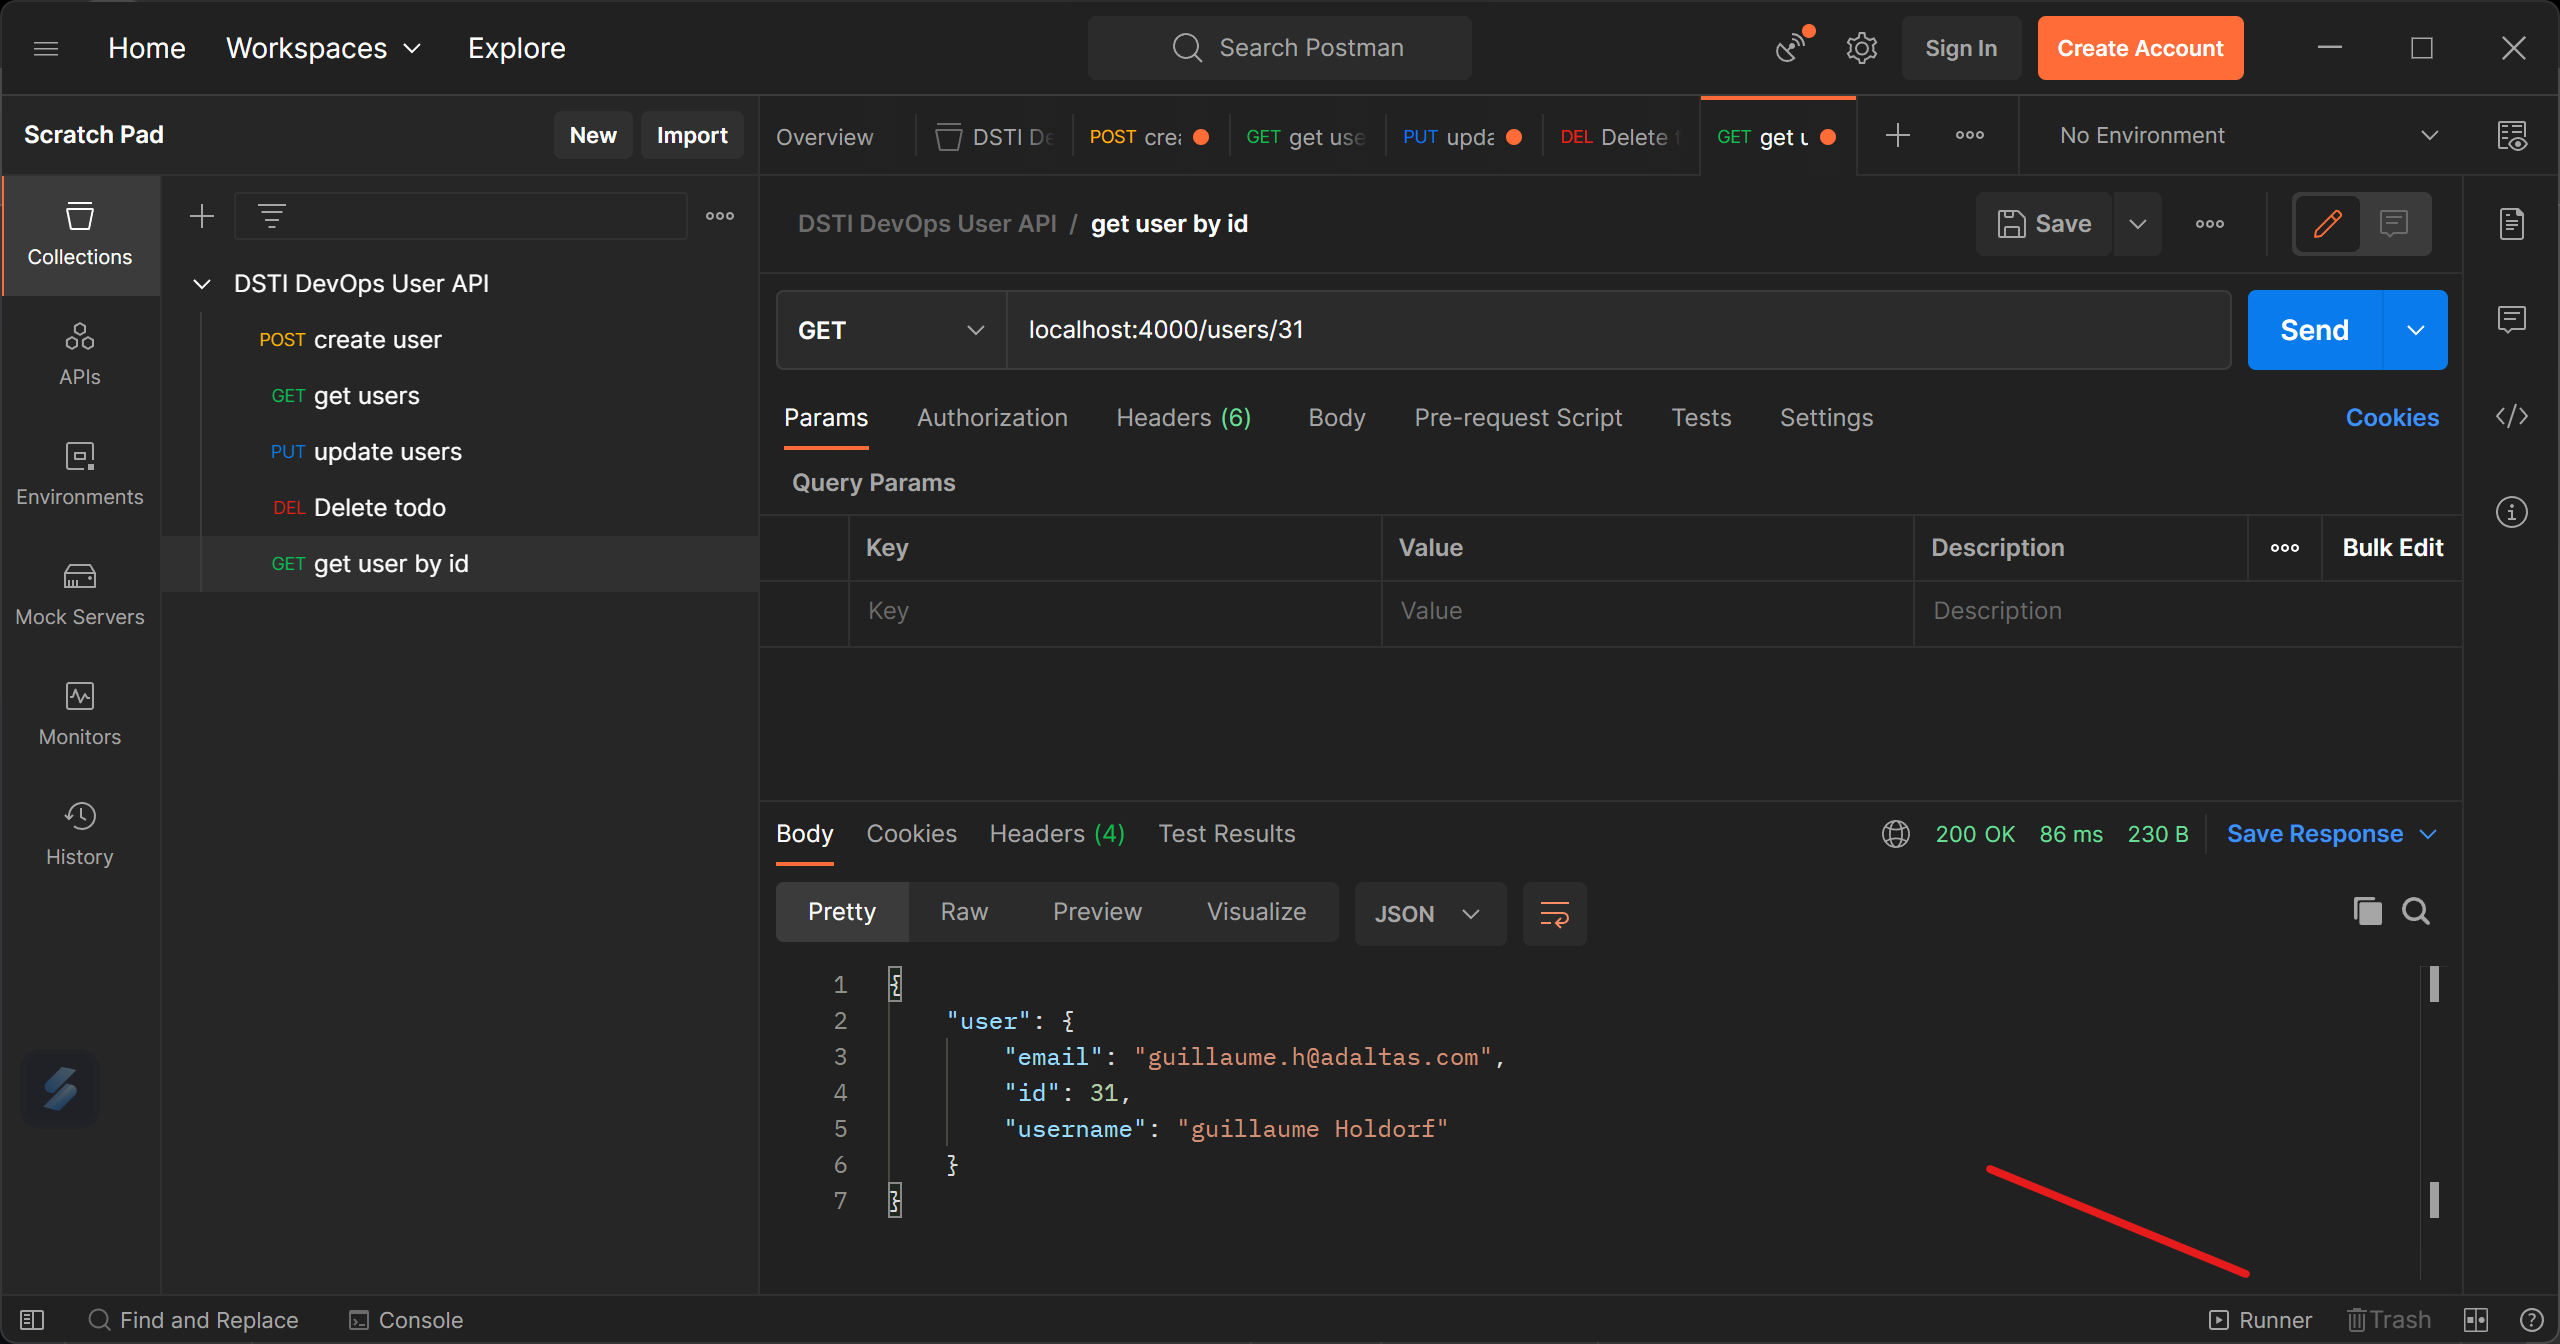Open the APIs sidebar panel
Viewport: 2560px width, 1344px height.
point(80,355)
